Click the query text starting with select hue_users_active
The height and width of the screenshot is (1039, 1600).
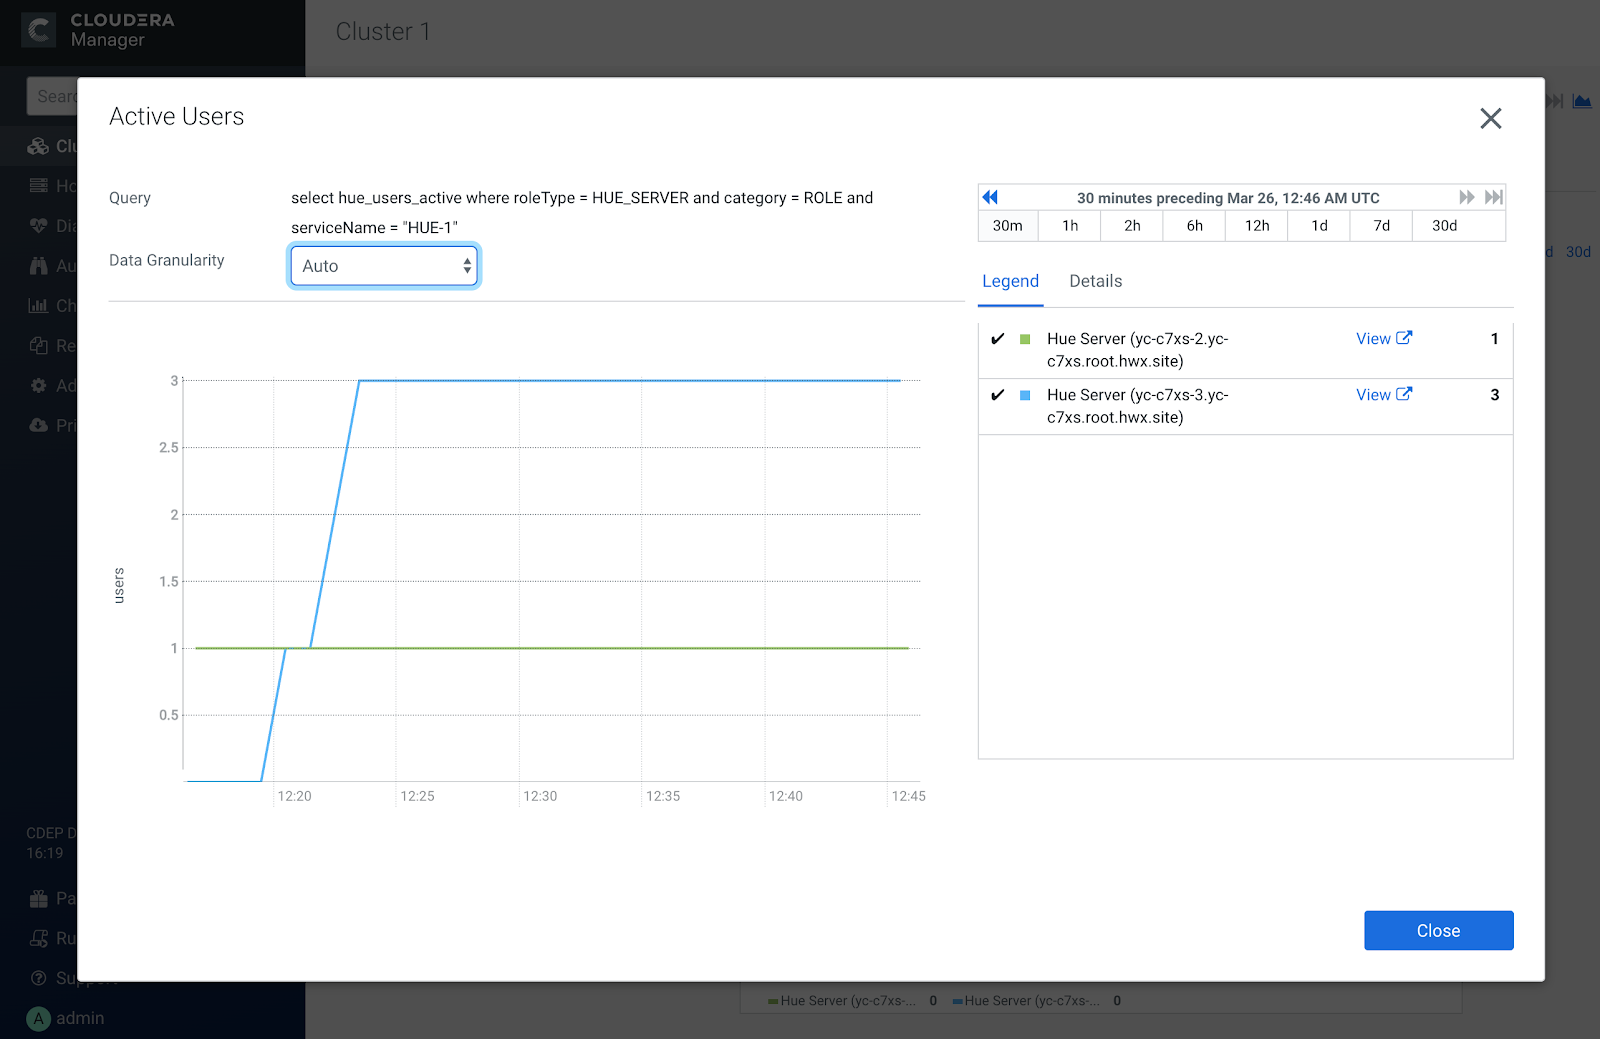pyautogui.click(x=582, y=212)
